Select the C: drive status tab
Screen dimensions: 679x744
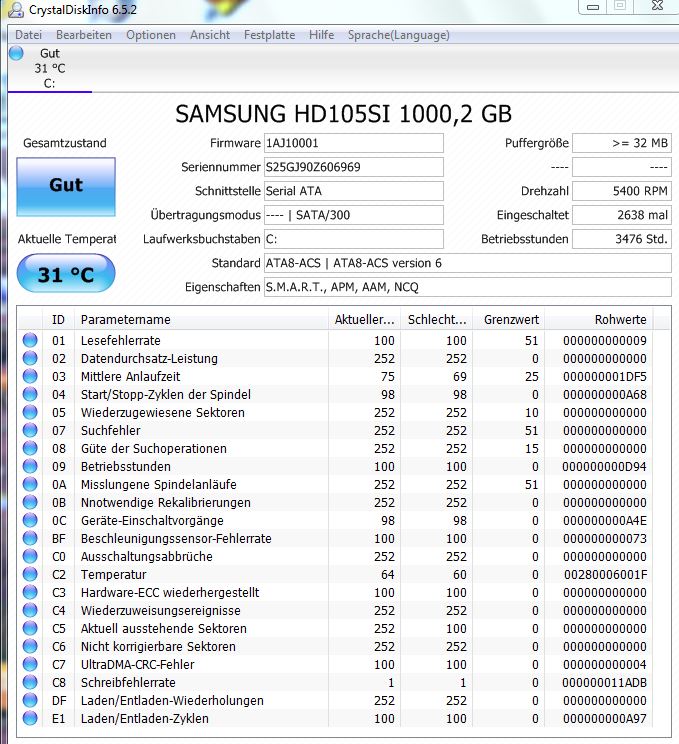tap(49, 68)
